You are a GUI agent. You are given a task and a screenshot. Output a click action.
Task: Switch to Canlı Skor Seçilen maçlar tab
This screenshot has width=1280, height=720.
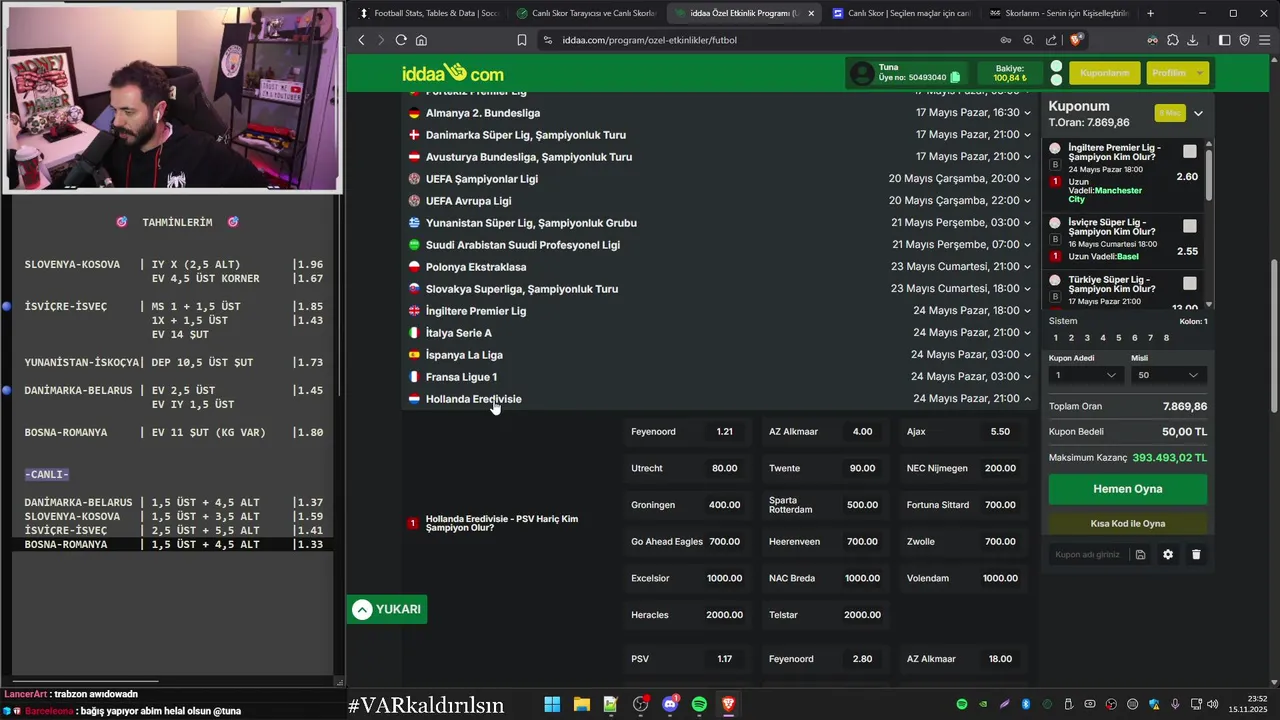(902, 13)
